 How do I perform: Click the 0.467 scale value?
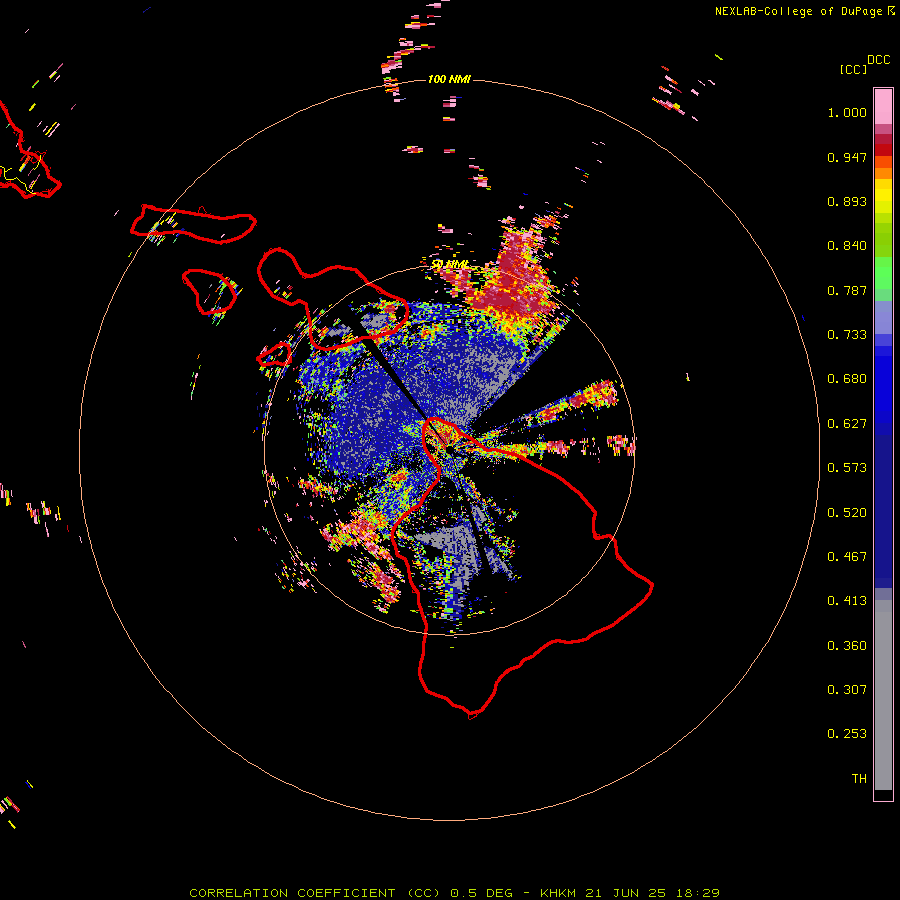point(847,557)
